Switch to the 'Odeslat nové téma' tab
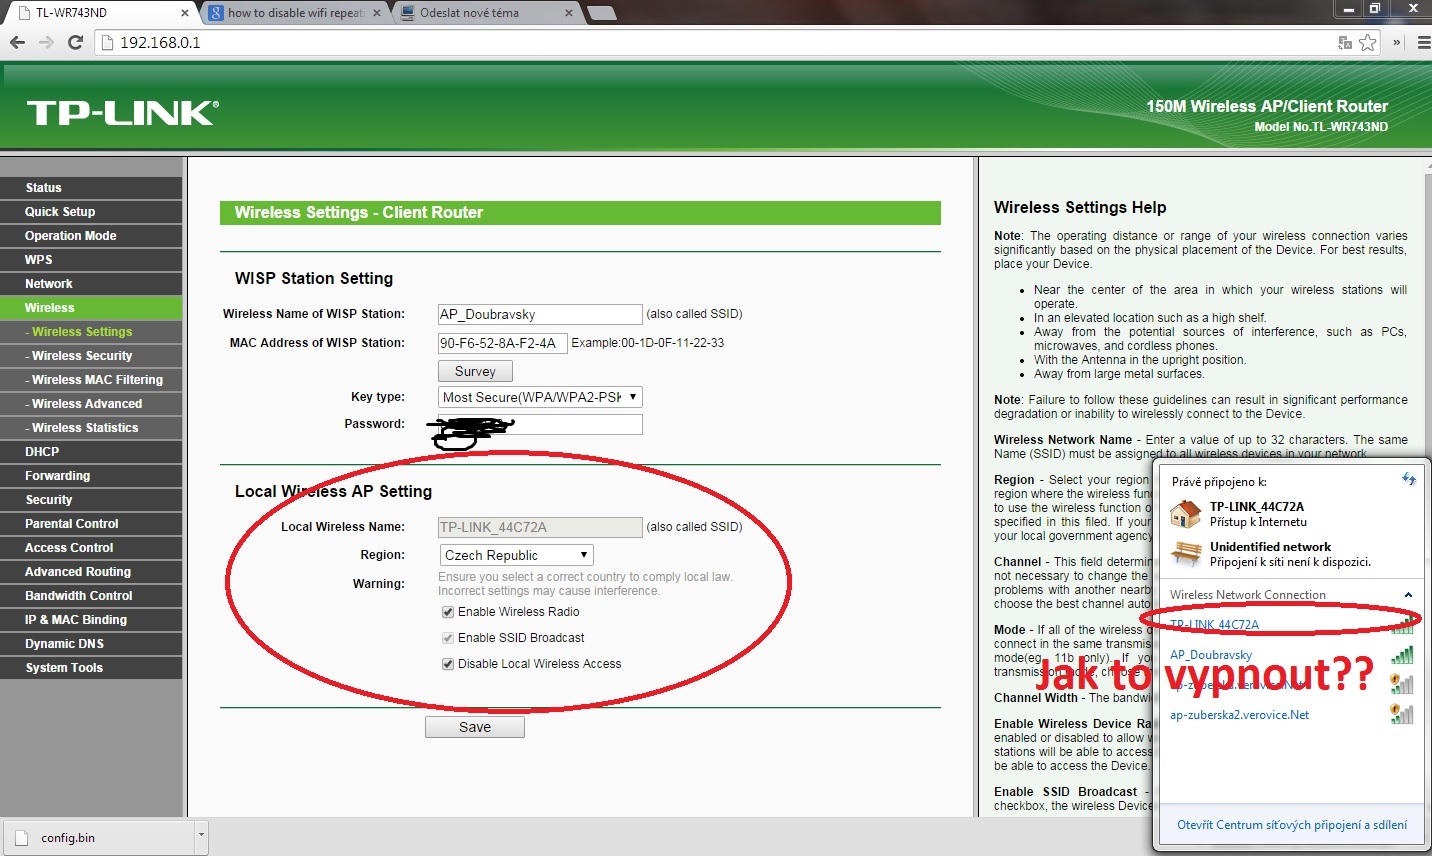The image size is (1432, 856). tap(486, 13)
